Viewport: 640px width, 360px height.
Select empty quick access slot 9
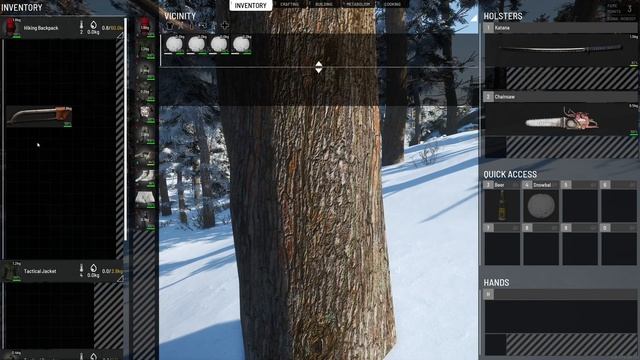580,249
